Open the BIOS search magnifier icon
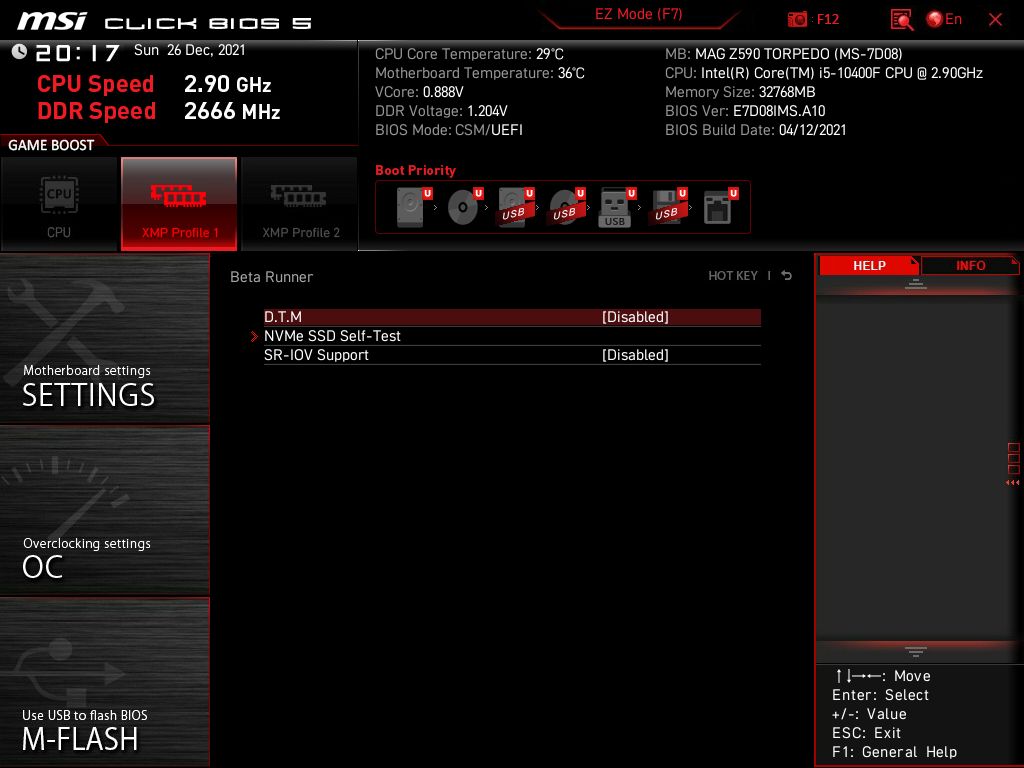The image size is (1024, 768). [902, 19]
